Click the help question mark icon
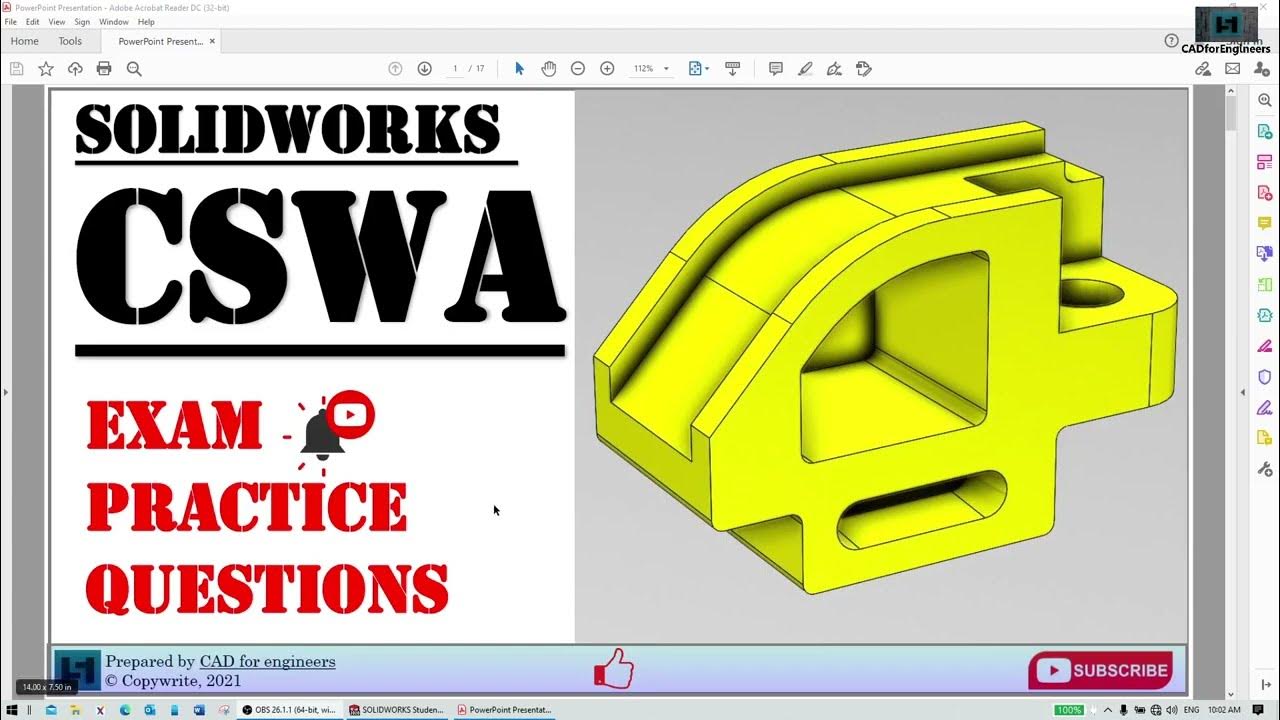This screenshot has width=1280, height=720. (1172, 41)
